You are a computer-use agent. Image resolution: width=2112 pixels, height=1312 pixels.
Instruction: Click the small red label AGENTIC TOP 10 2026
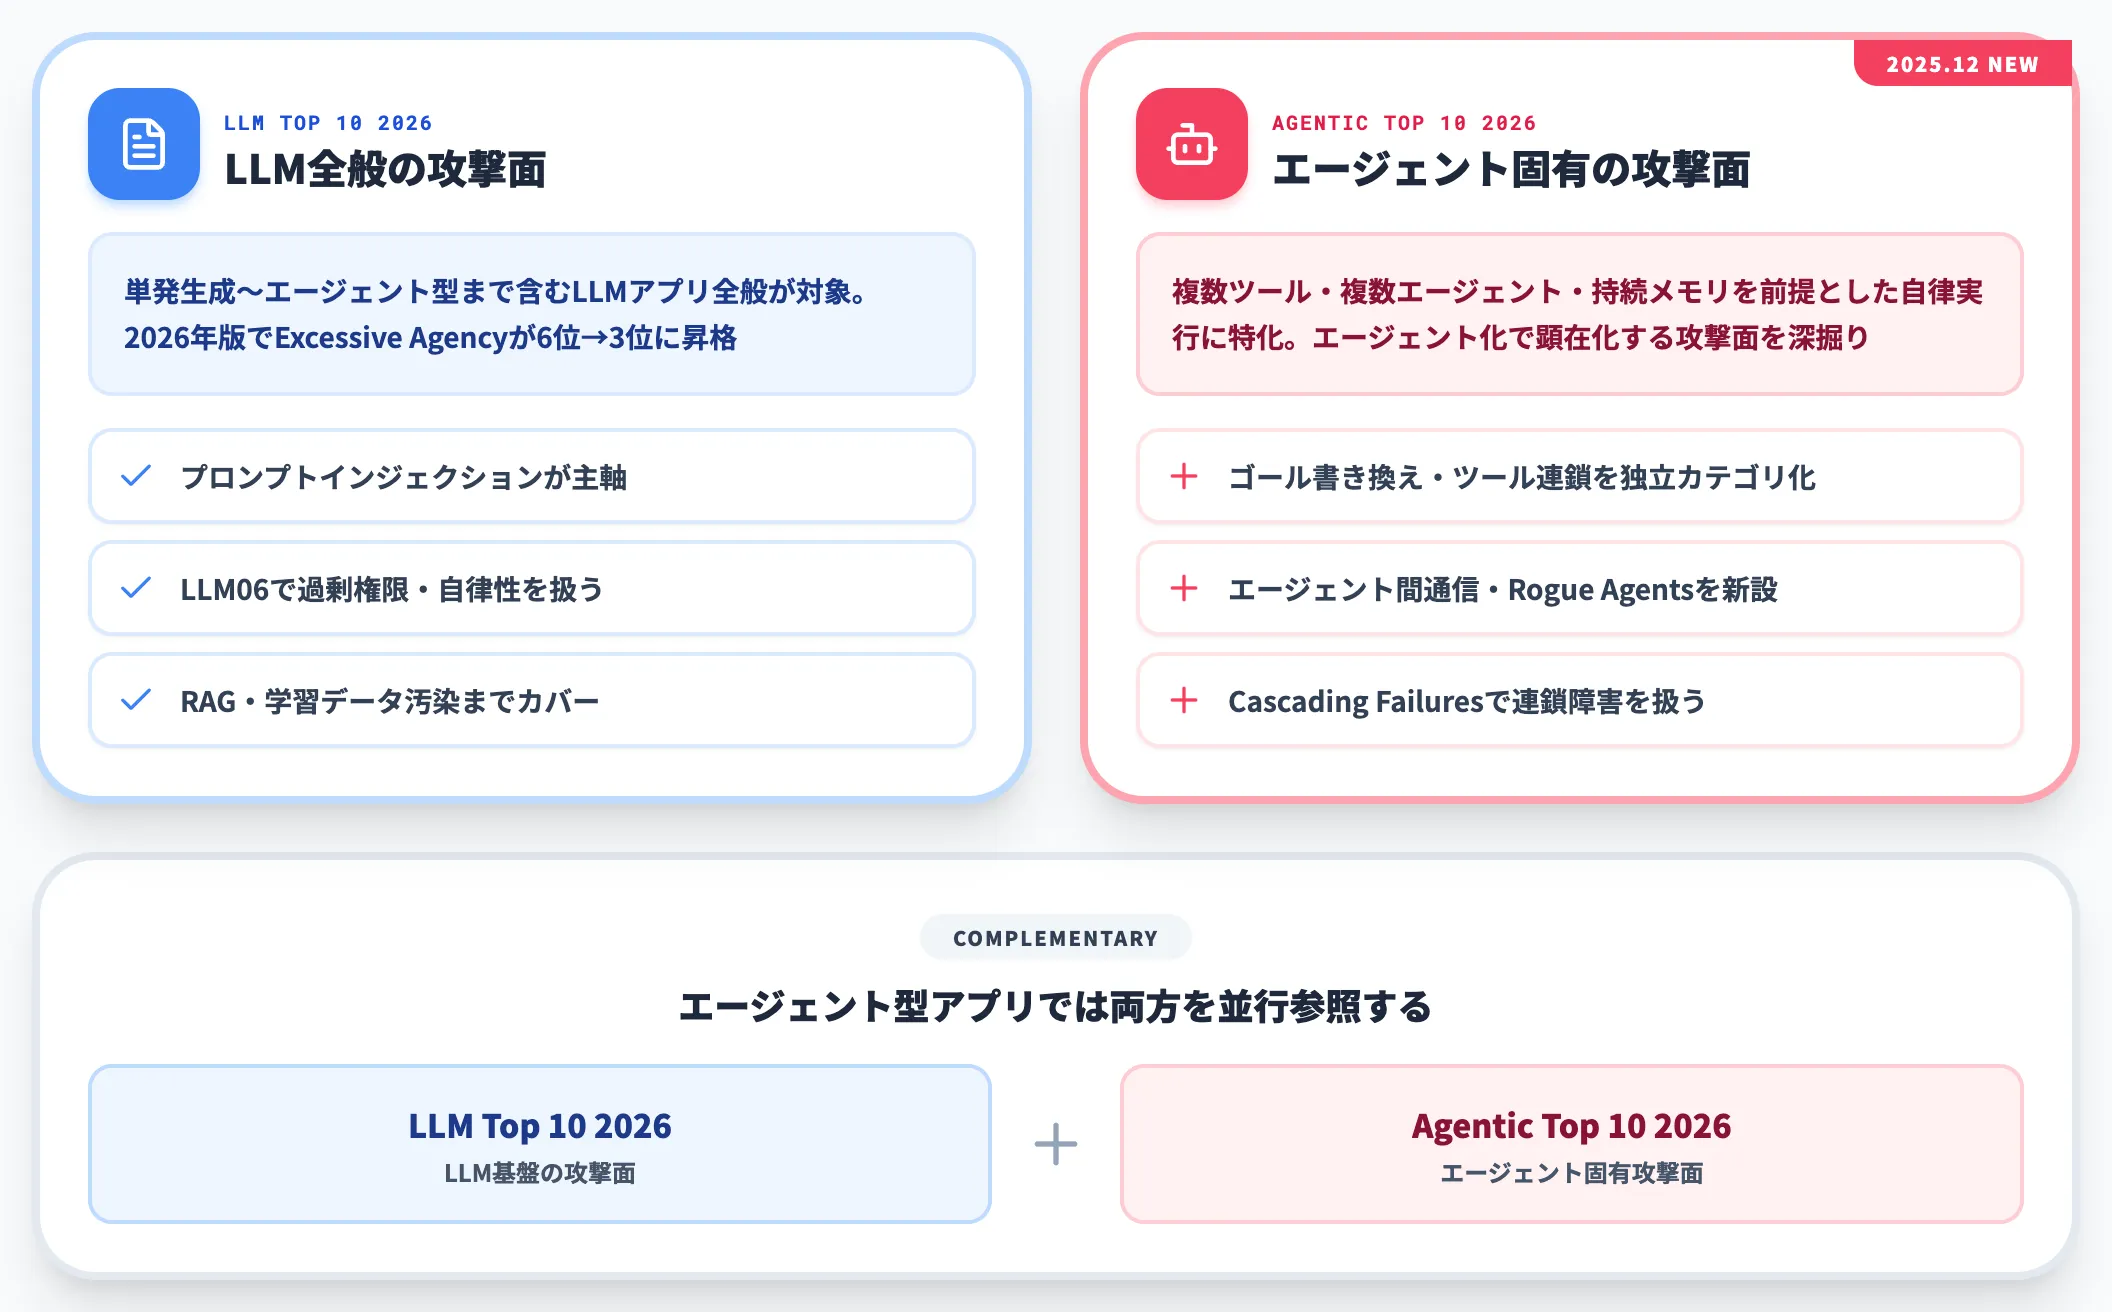tap(1404, 123)
